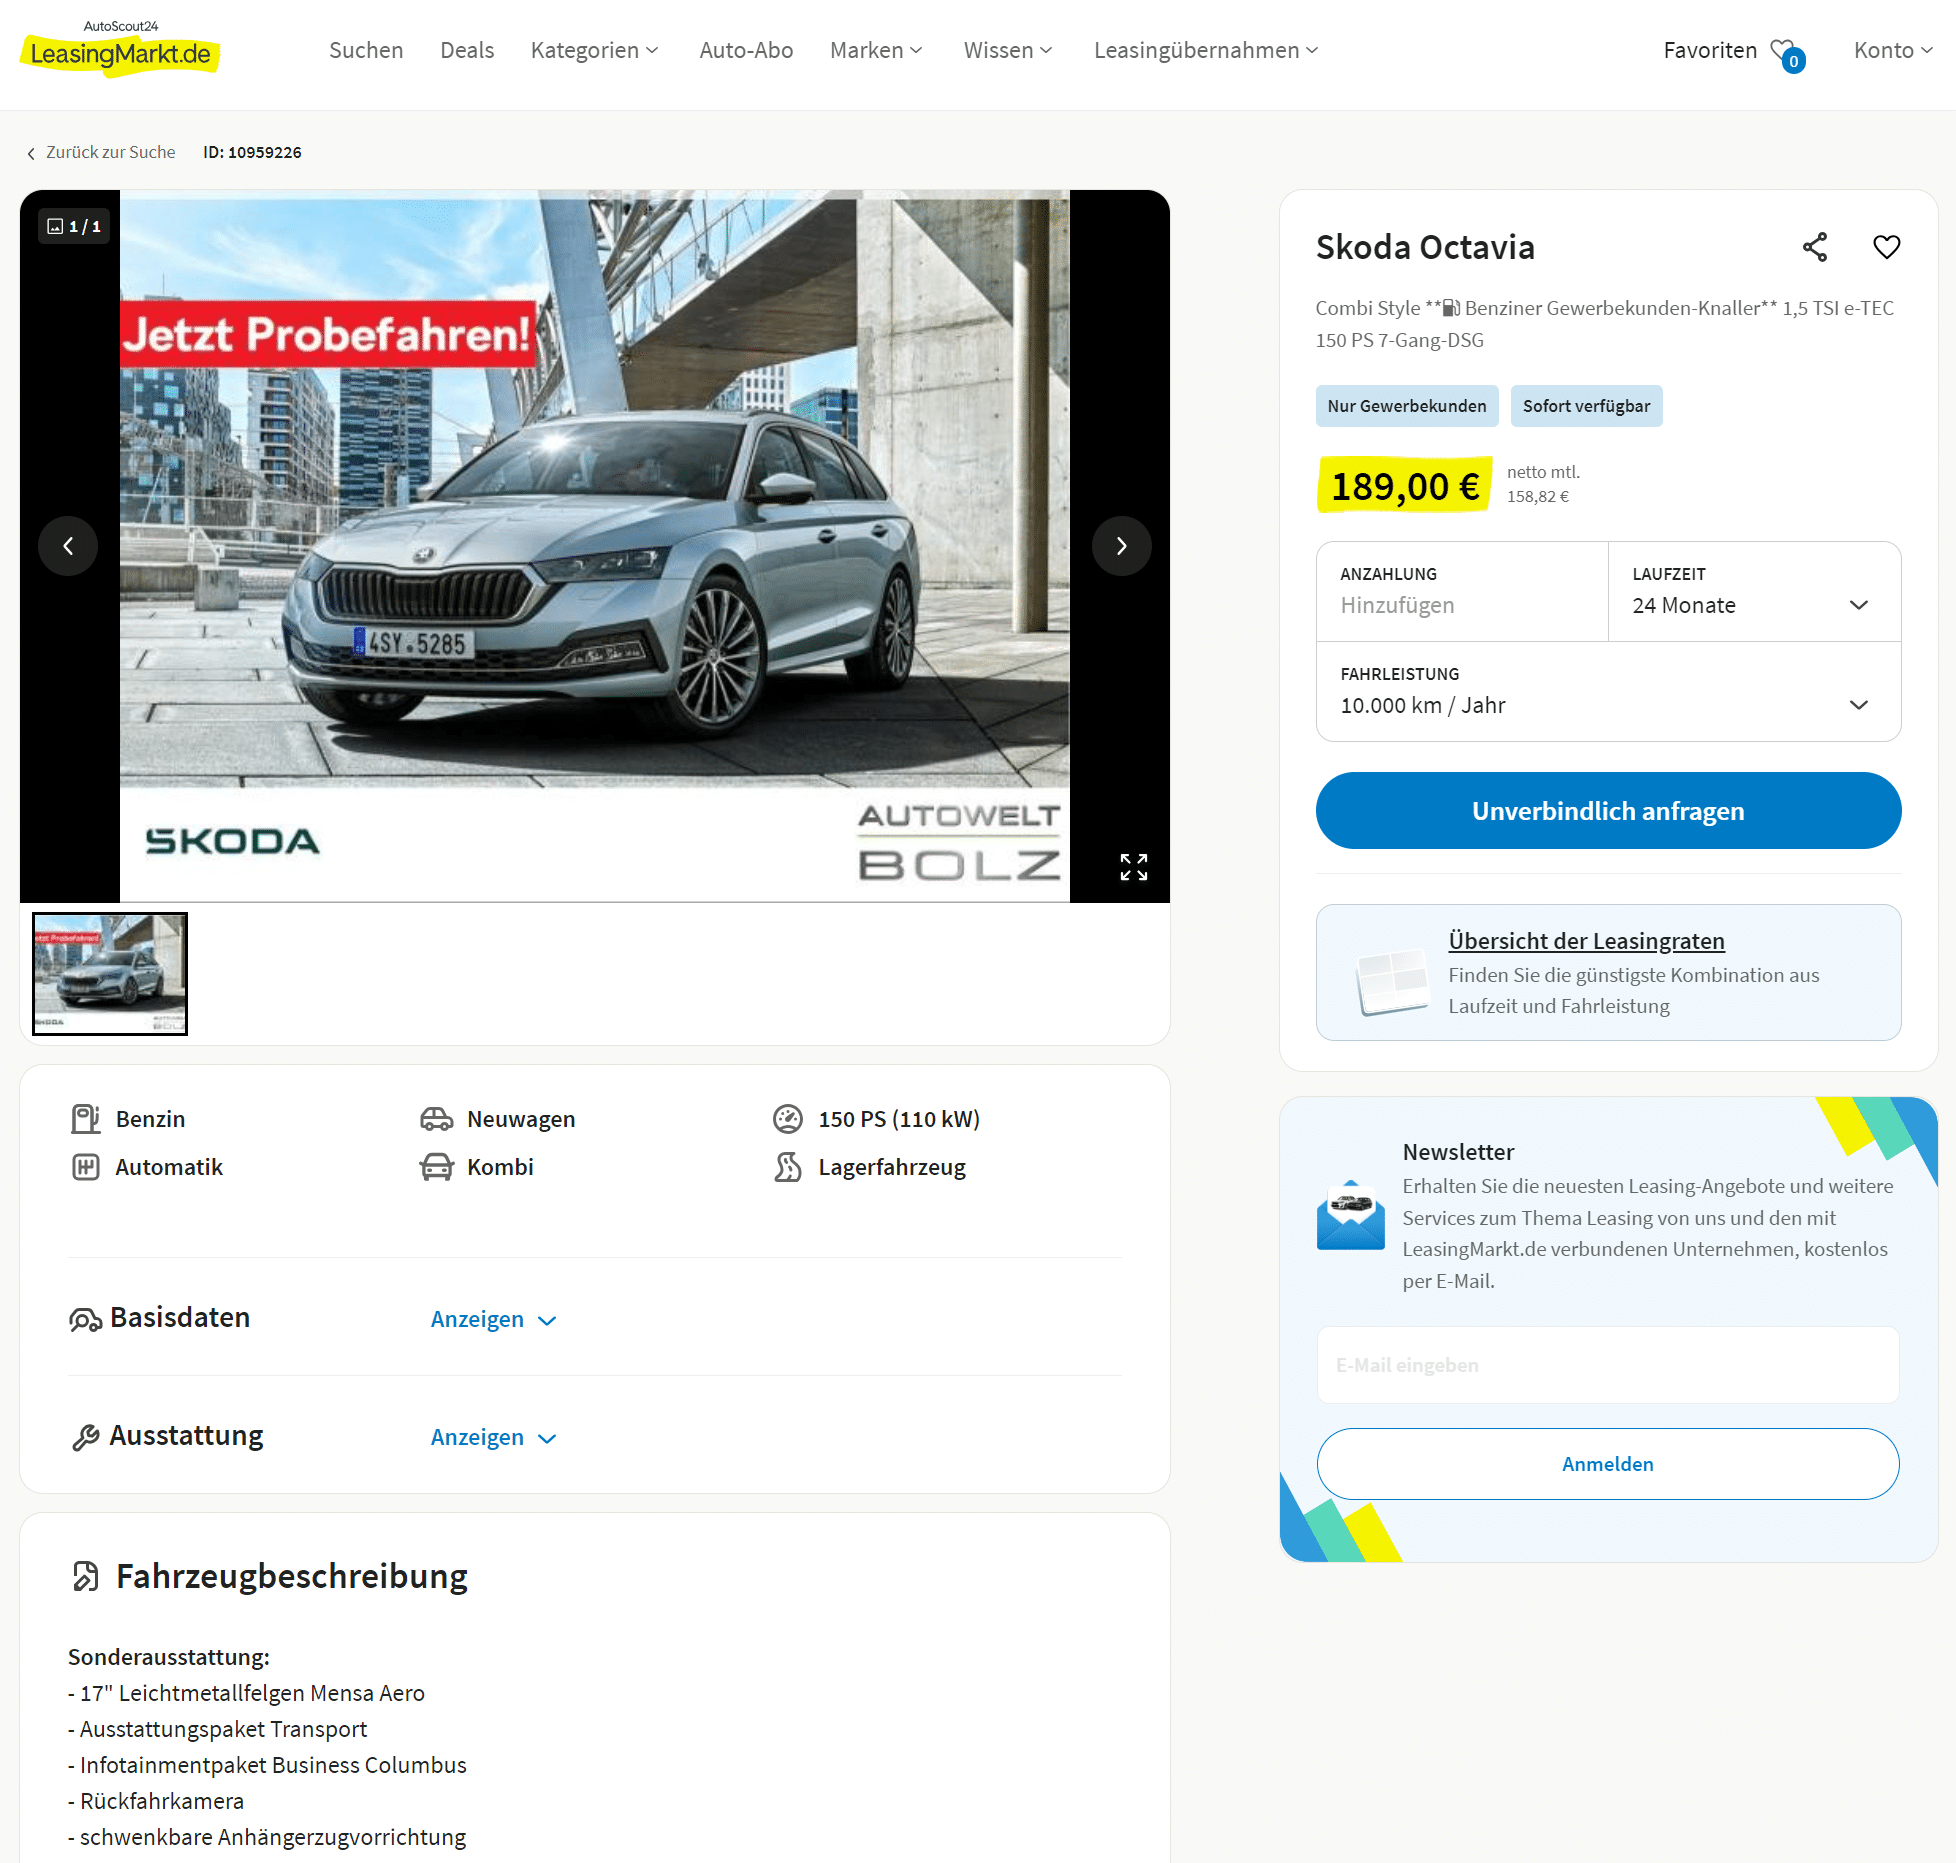
Task: Click the main Skoda Octavia photo
Action: pos(595,546)
